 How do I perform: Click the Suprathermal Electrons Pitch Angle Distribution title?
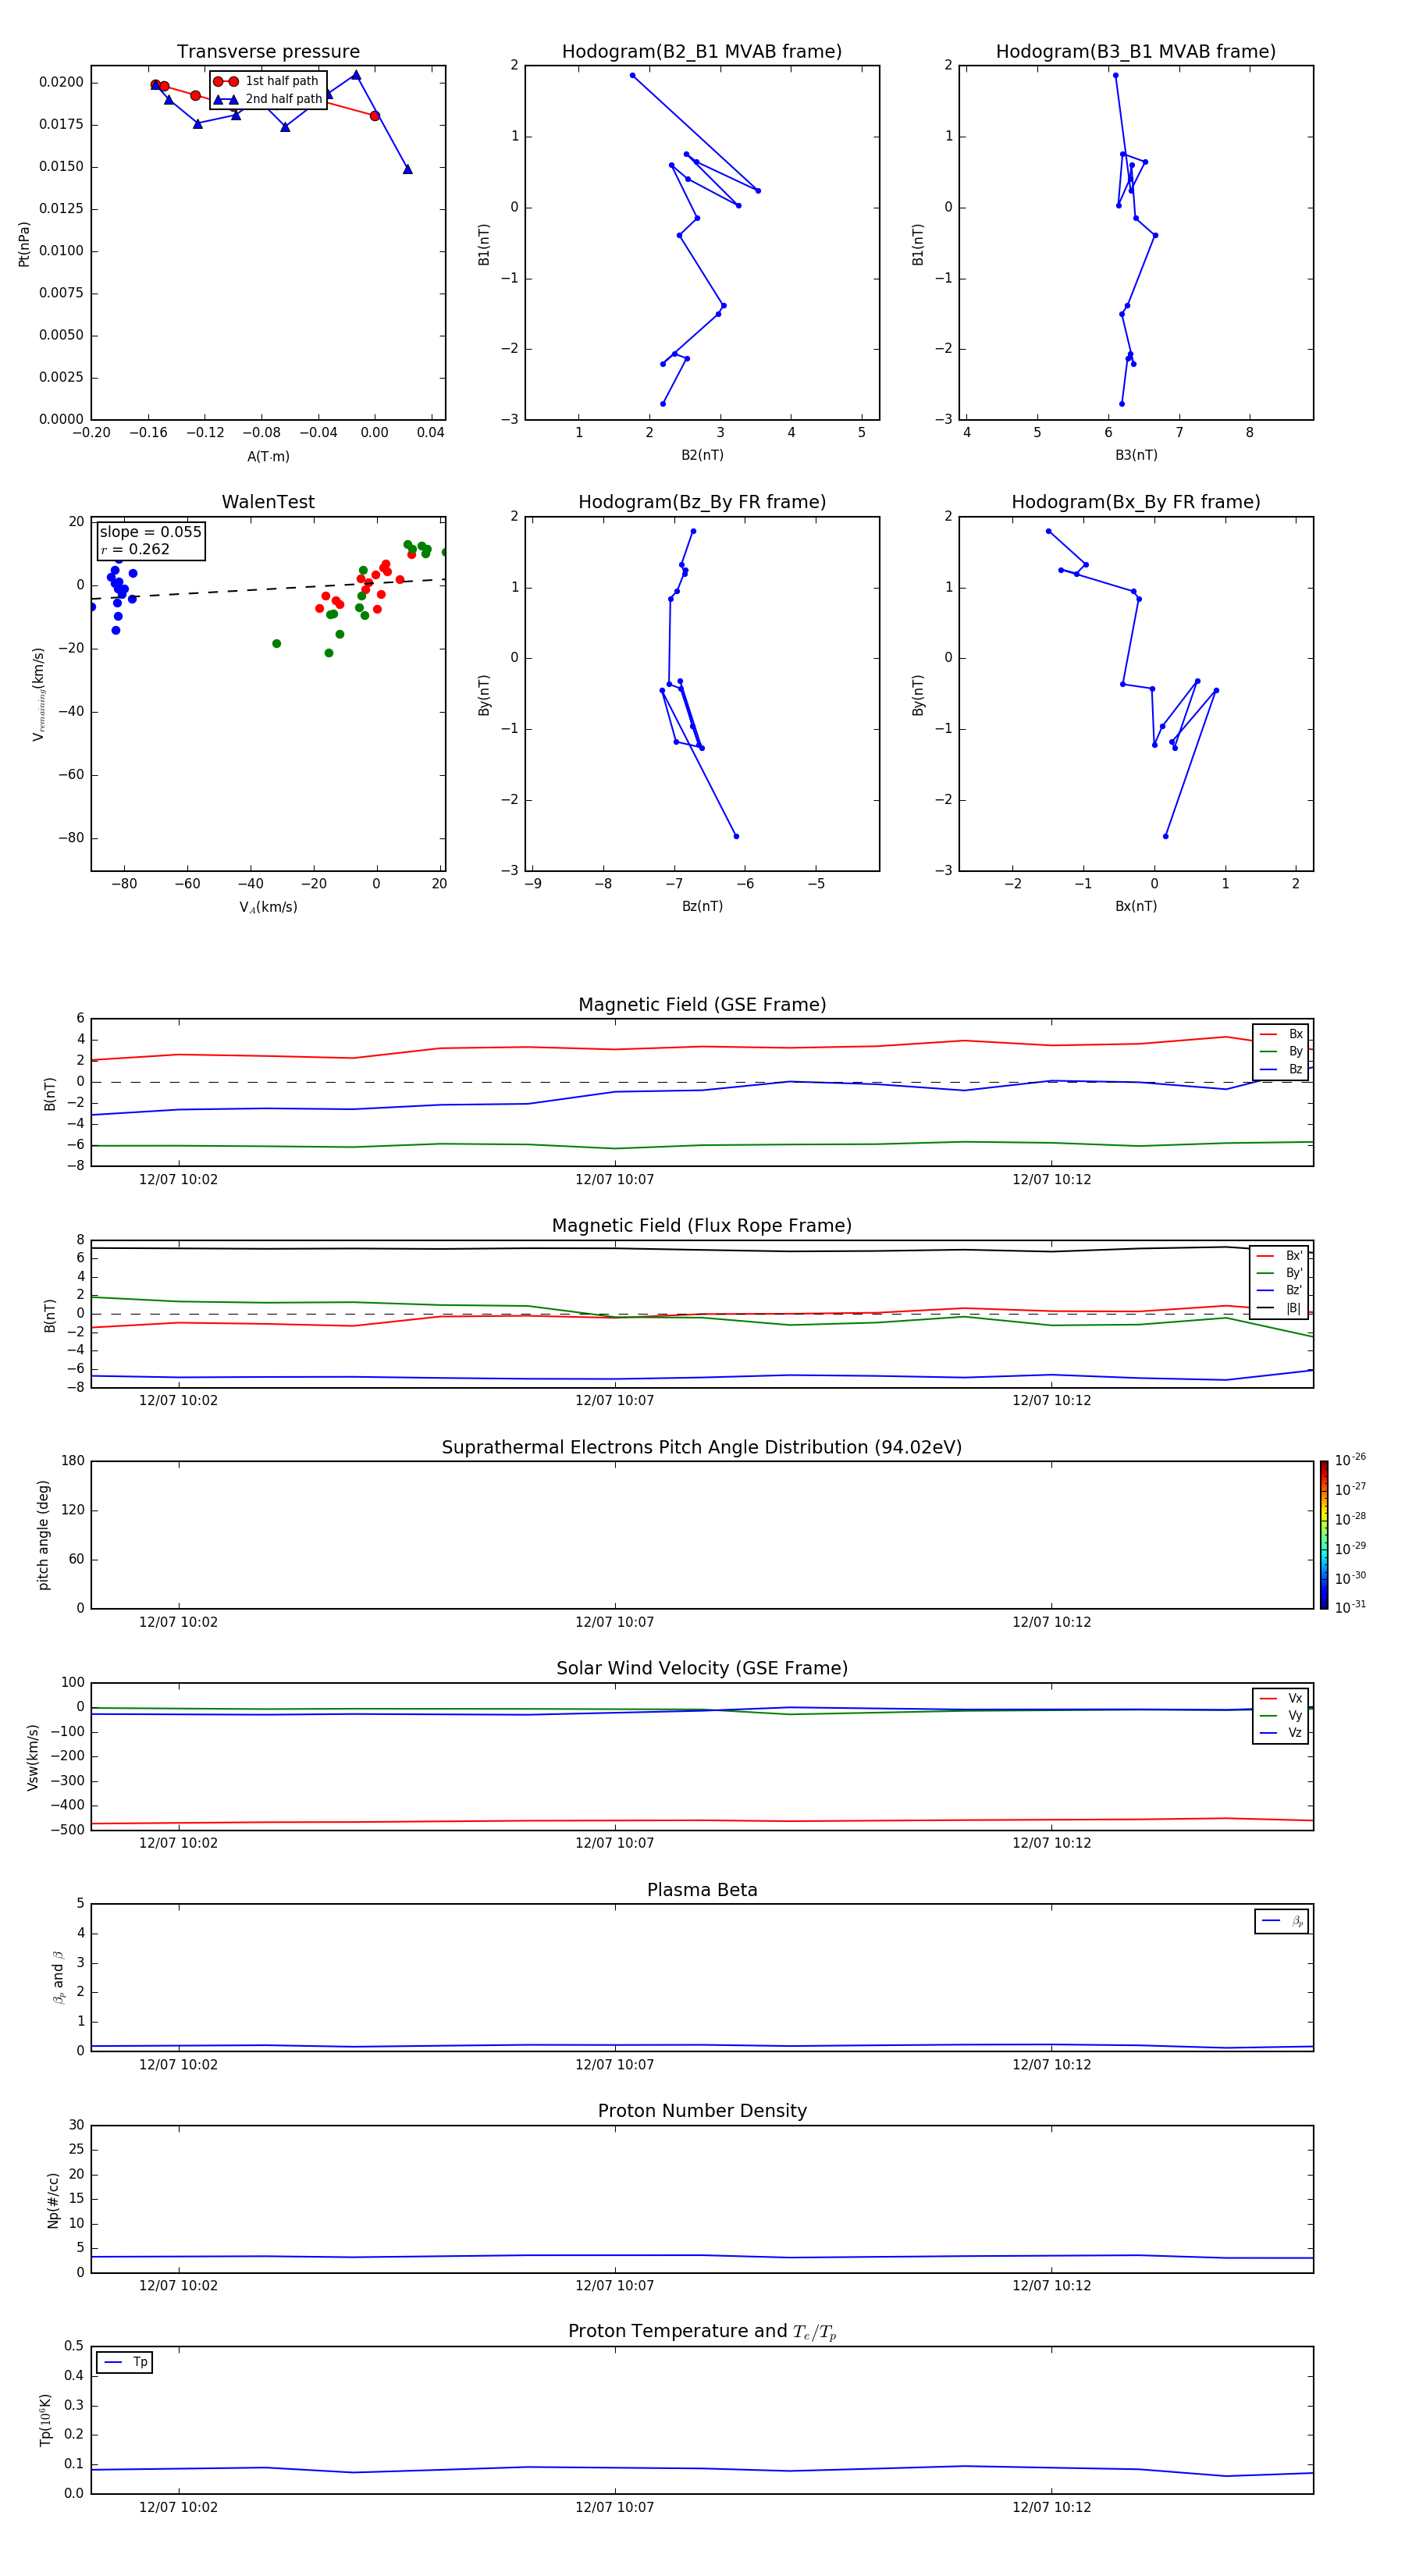tap(702, 1447)
